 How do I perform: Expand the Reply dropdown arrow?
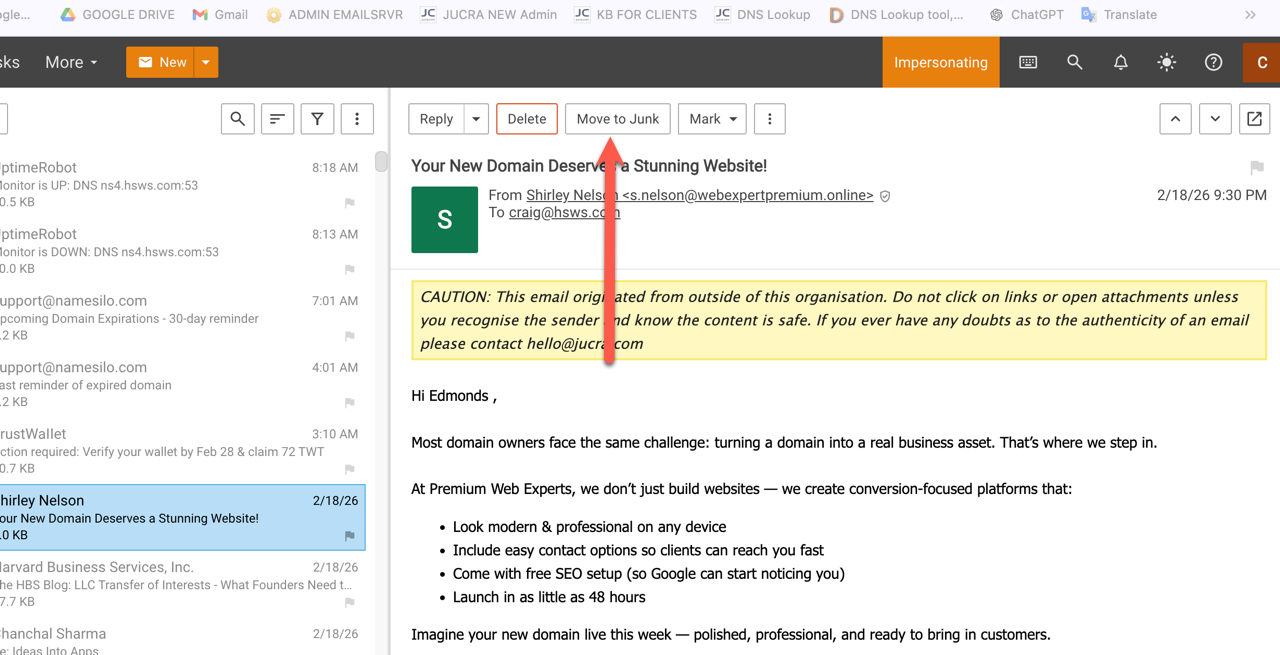pos(476,119)
